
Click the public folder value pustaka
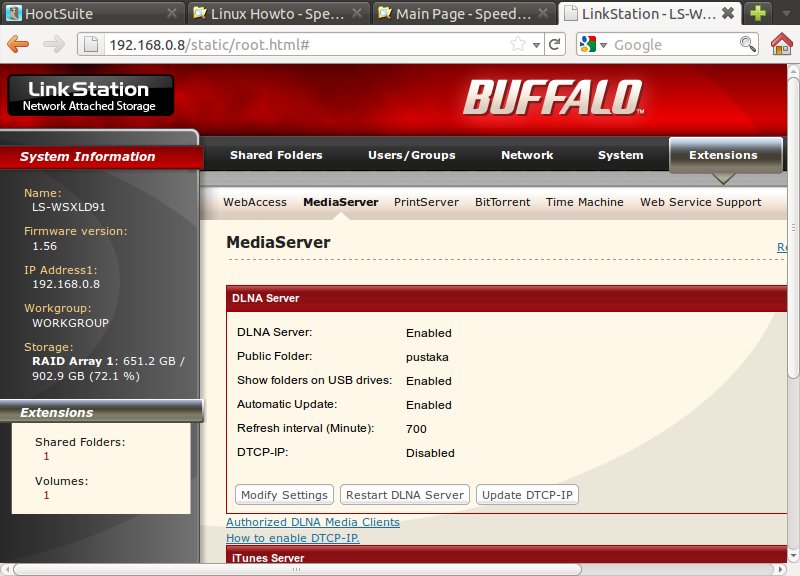pyautogui.click(x=427, y=357)
